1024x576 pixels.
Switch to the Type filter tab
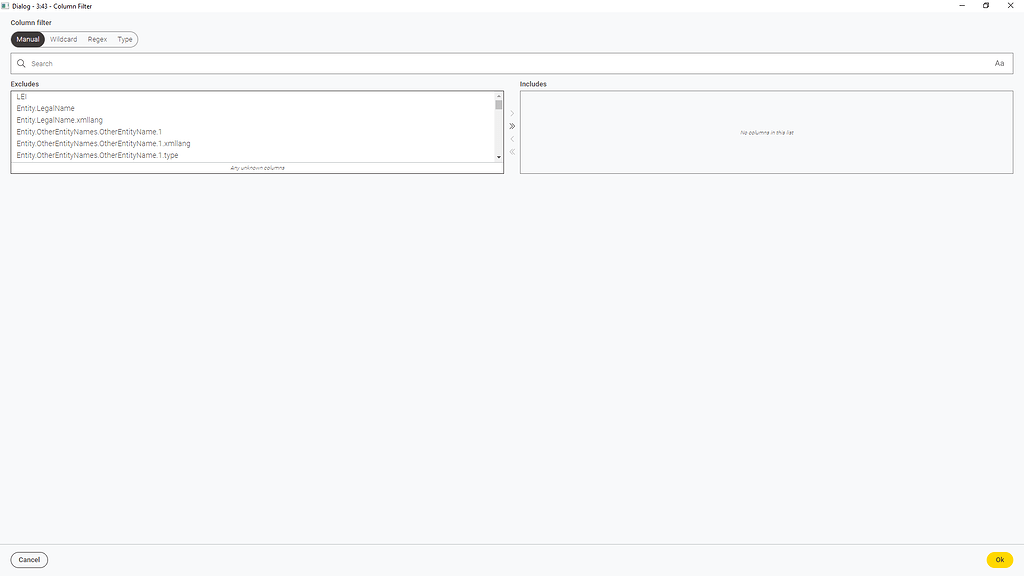tap(124, 39)
